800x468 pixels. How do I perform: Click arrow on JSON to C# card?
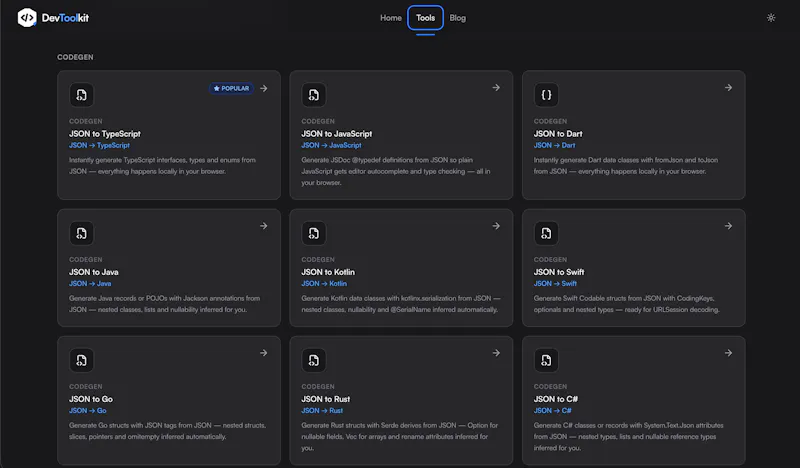point(729,353)
